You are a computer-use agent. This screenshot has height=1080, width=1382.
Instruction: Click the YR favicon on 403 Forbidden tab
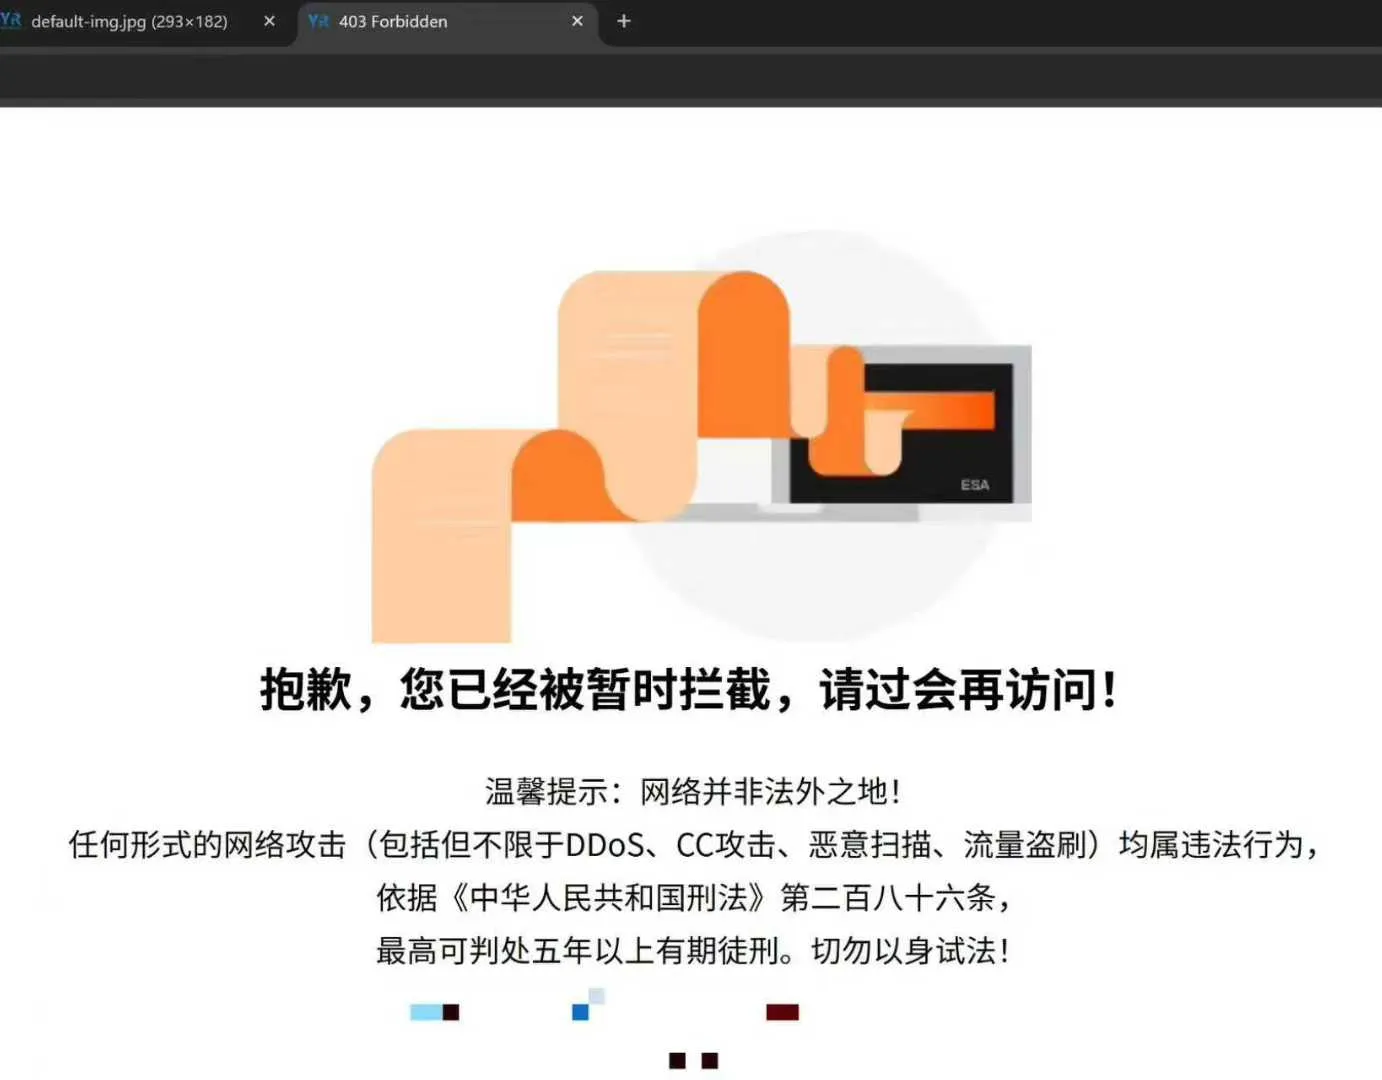pos(318,21)
